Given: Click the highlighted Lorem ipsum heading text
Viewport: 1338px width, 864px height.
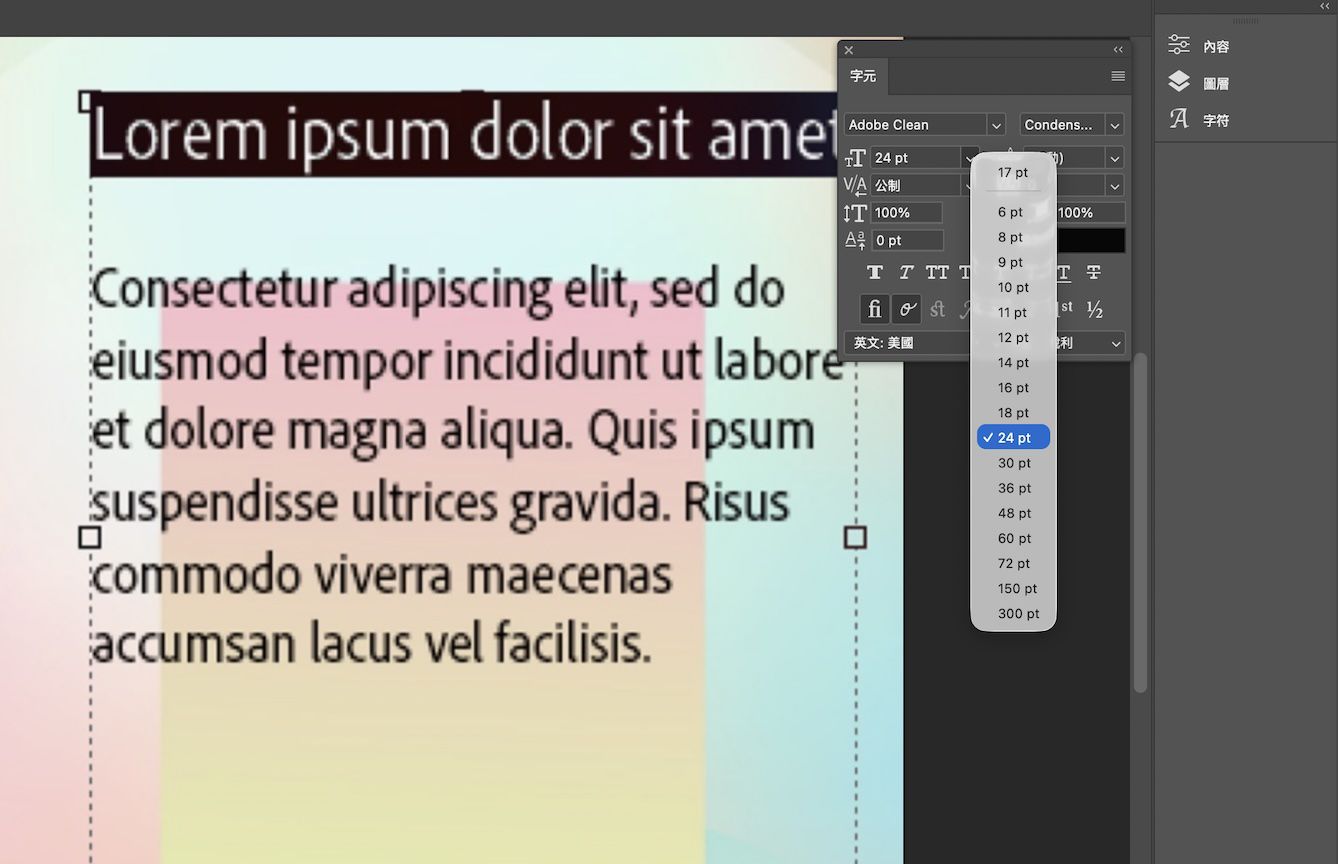Looking at the screenshot, I should pos(465,135).
